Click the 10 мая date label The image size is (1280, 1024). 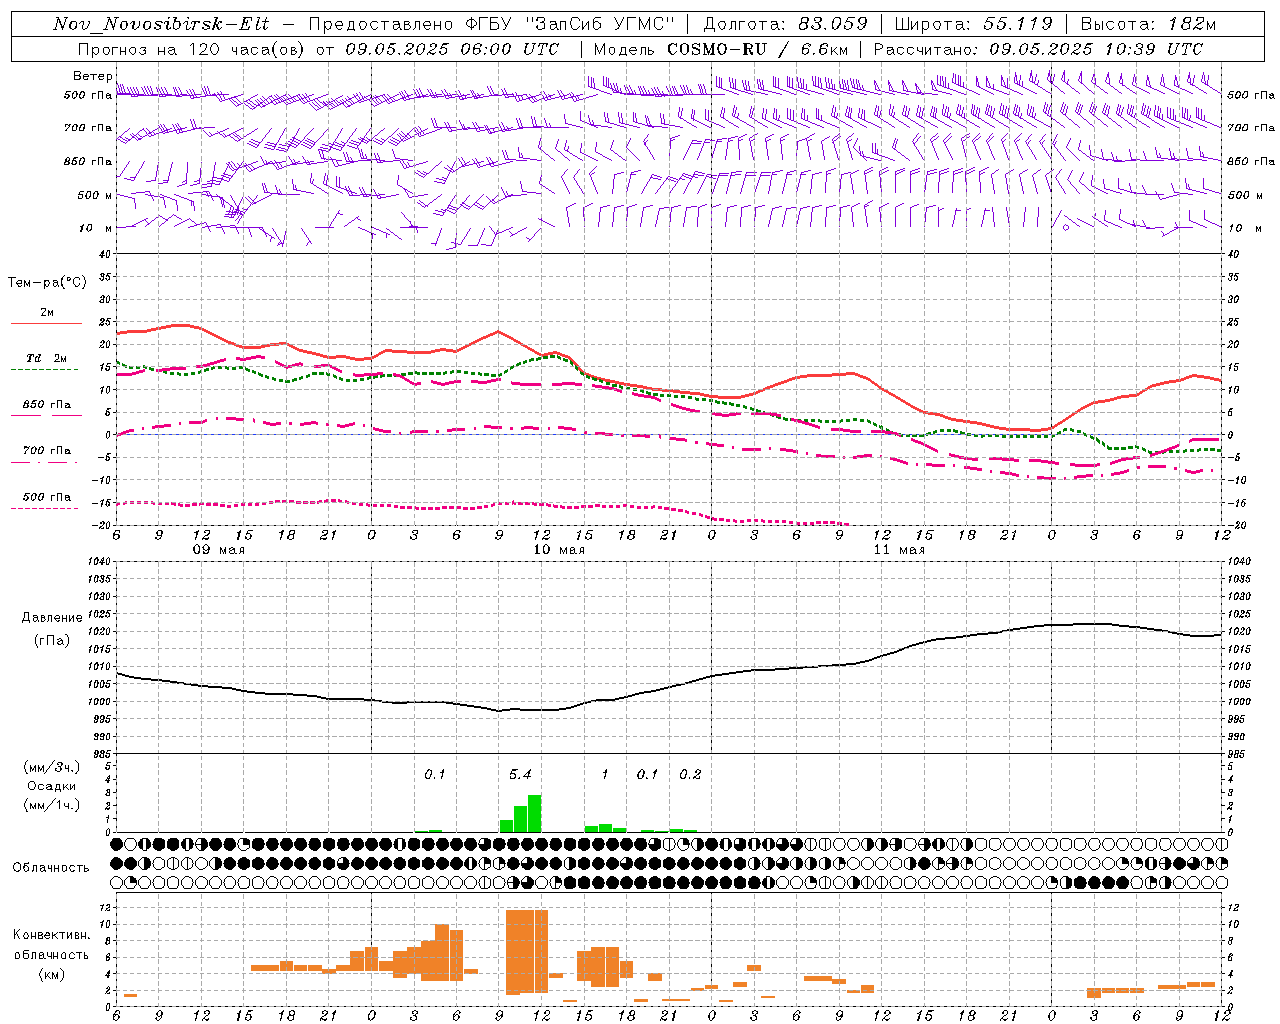point(558,550)
